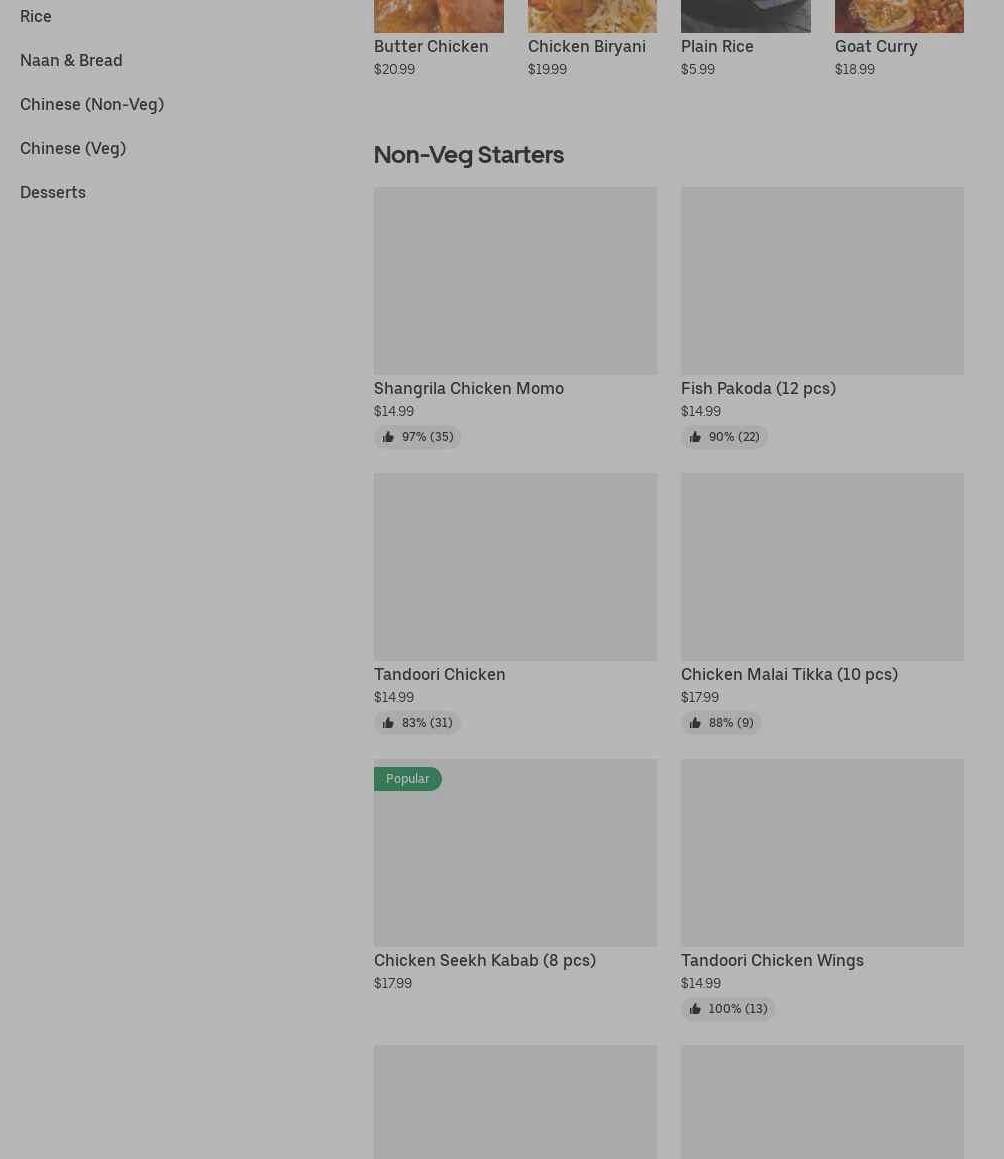Click thumbs-up icon on Fish Pakoda rating
This screenshot has width=1004, height=1159.
[695, 437]
